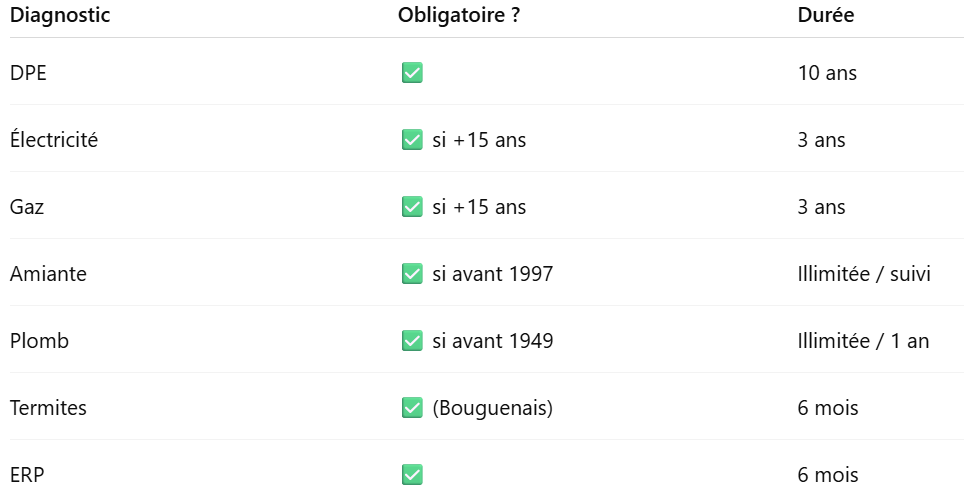964x504 pixels.
Task: Click the DPE diagnostic label
Action: click(28, 73)
